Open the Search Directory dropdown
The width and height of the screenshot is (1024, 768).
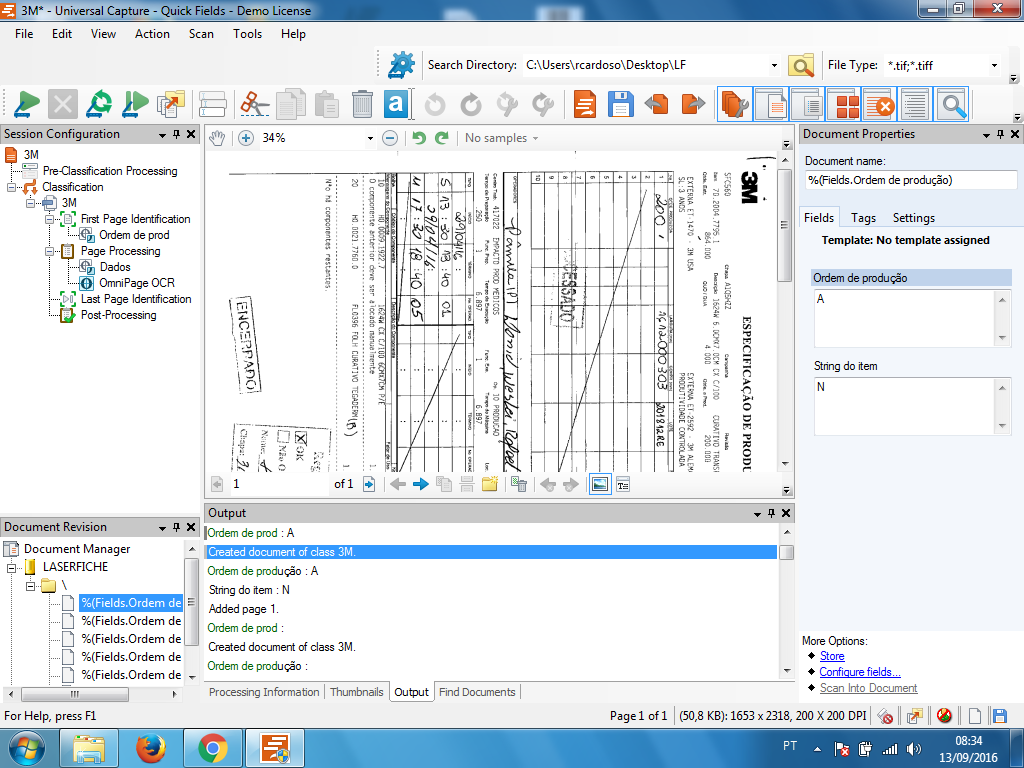pos(774,66)
